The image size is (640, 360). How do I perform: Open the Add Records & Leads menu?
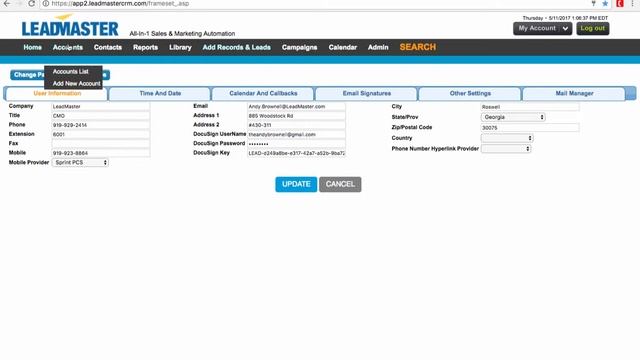tap(236, 47)
